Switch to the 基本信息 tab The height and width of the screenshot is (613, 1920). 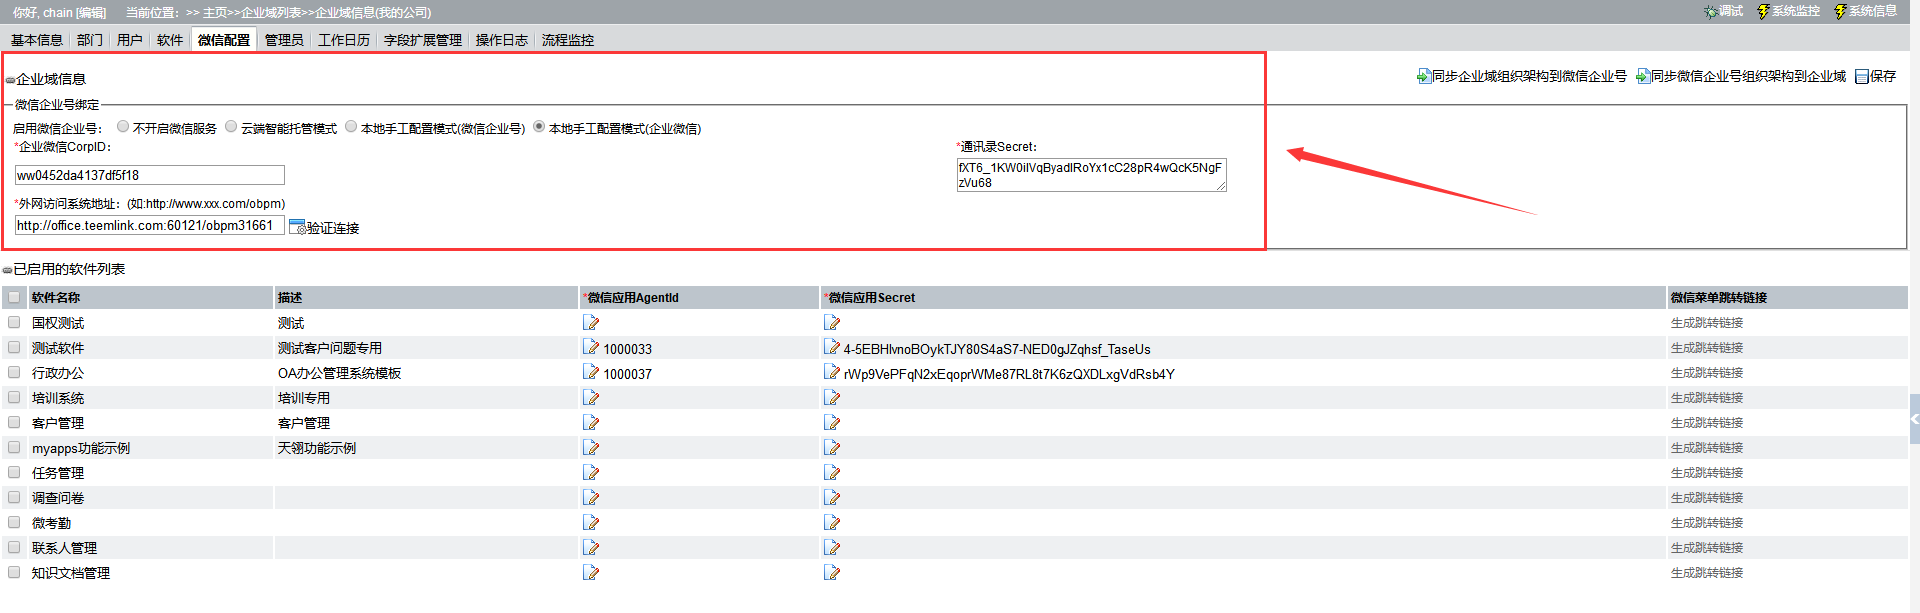37,40
